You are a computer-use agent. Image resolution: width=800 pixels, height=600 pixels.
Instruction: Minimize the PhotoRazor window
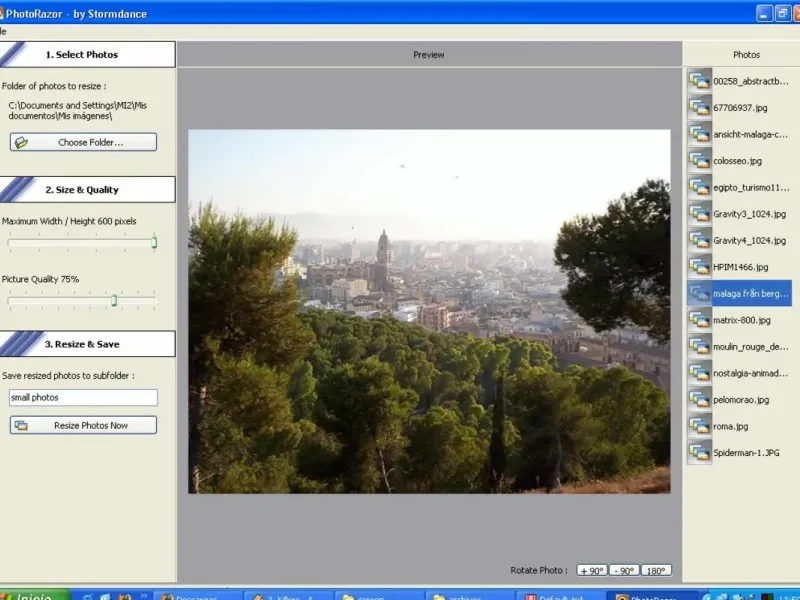point(764,14)
